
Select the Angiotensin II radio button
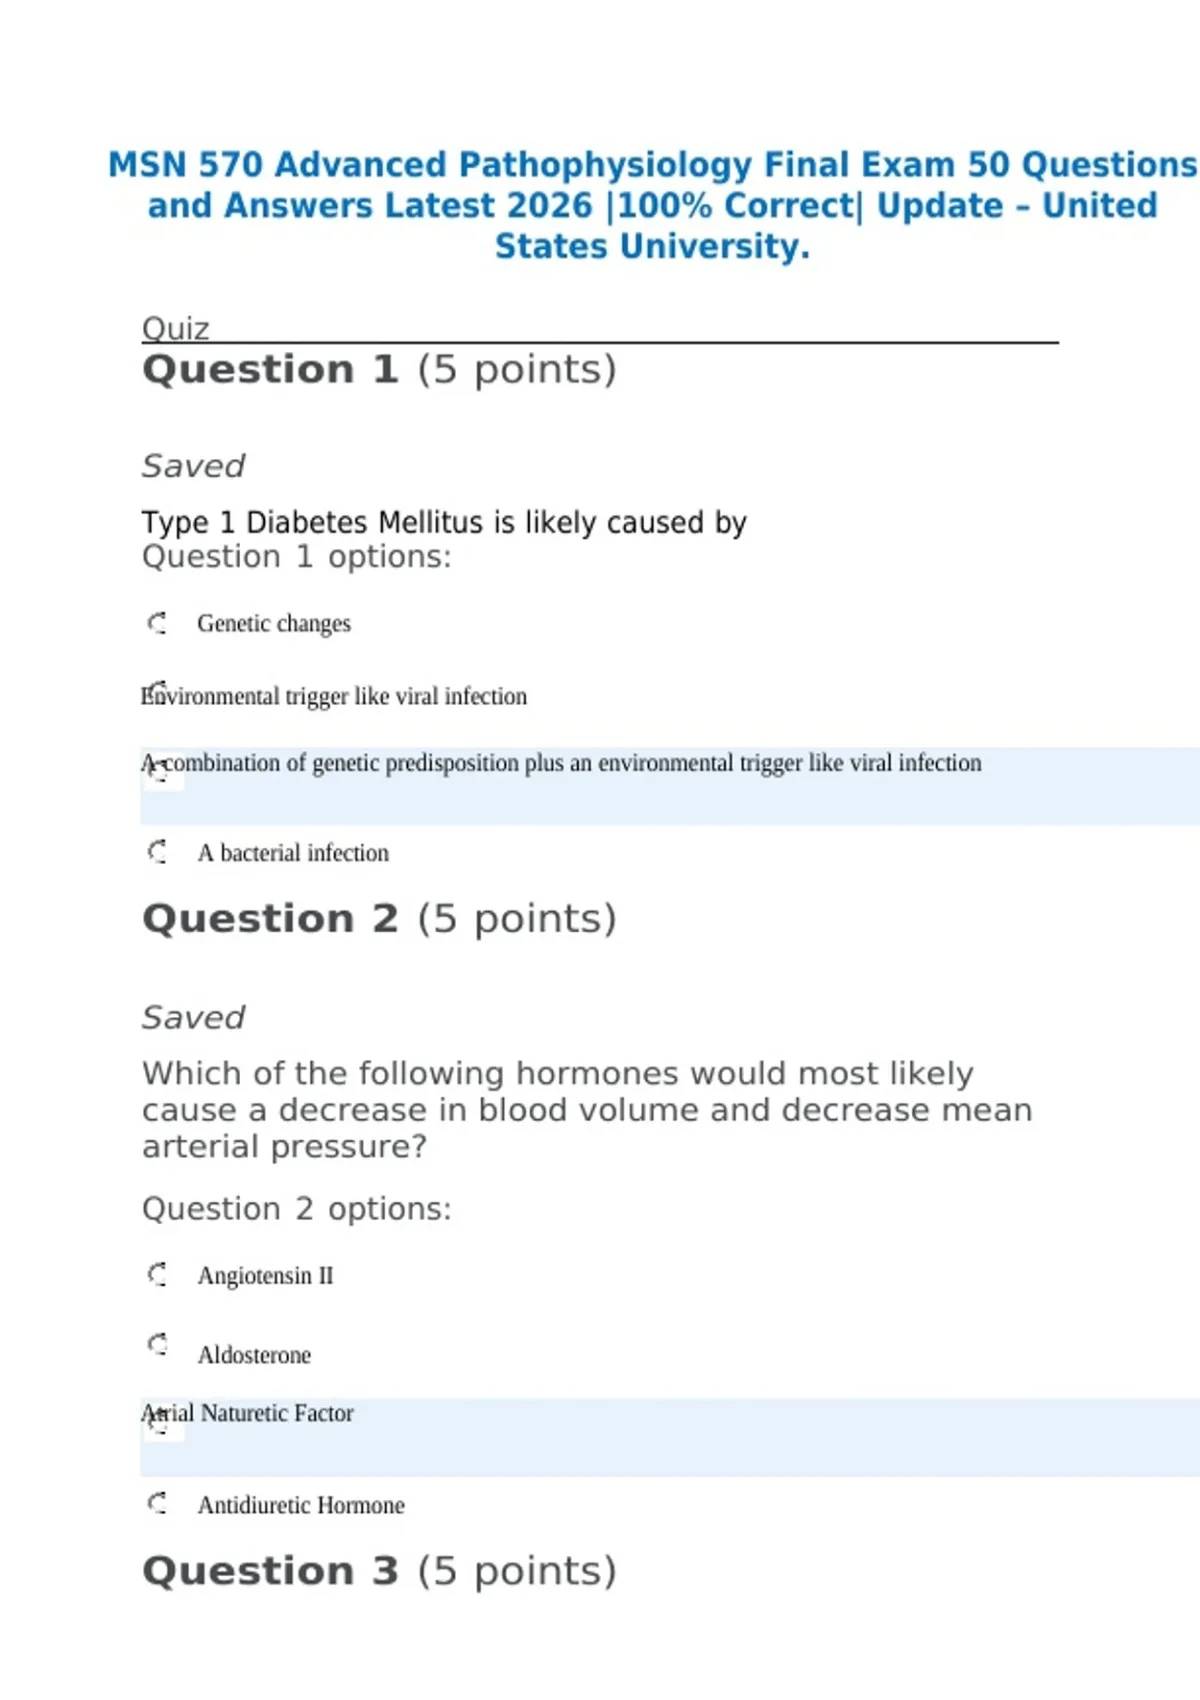click(x=157, y=1274)
